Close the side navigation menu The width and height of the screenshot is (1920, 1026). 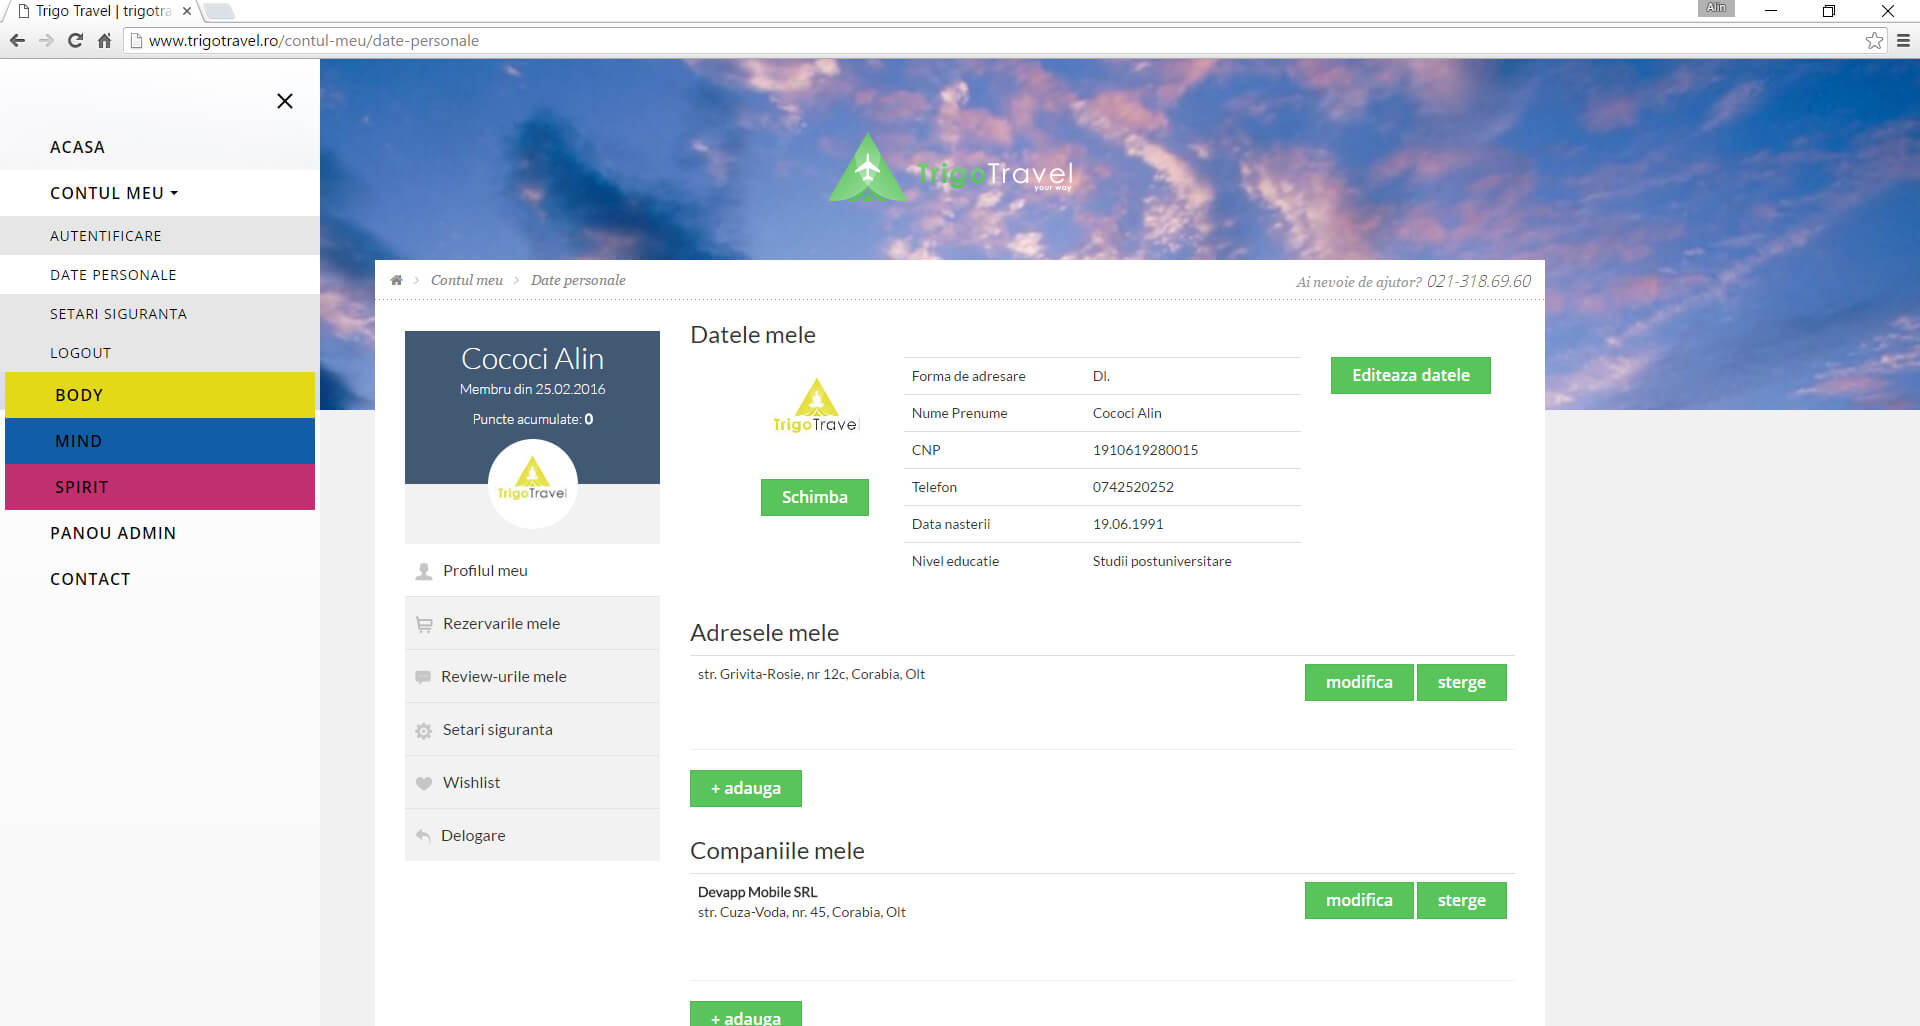(285, 101)
